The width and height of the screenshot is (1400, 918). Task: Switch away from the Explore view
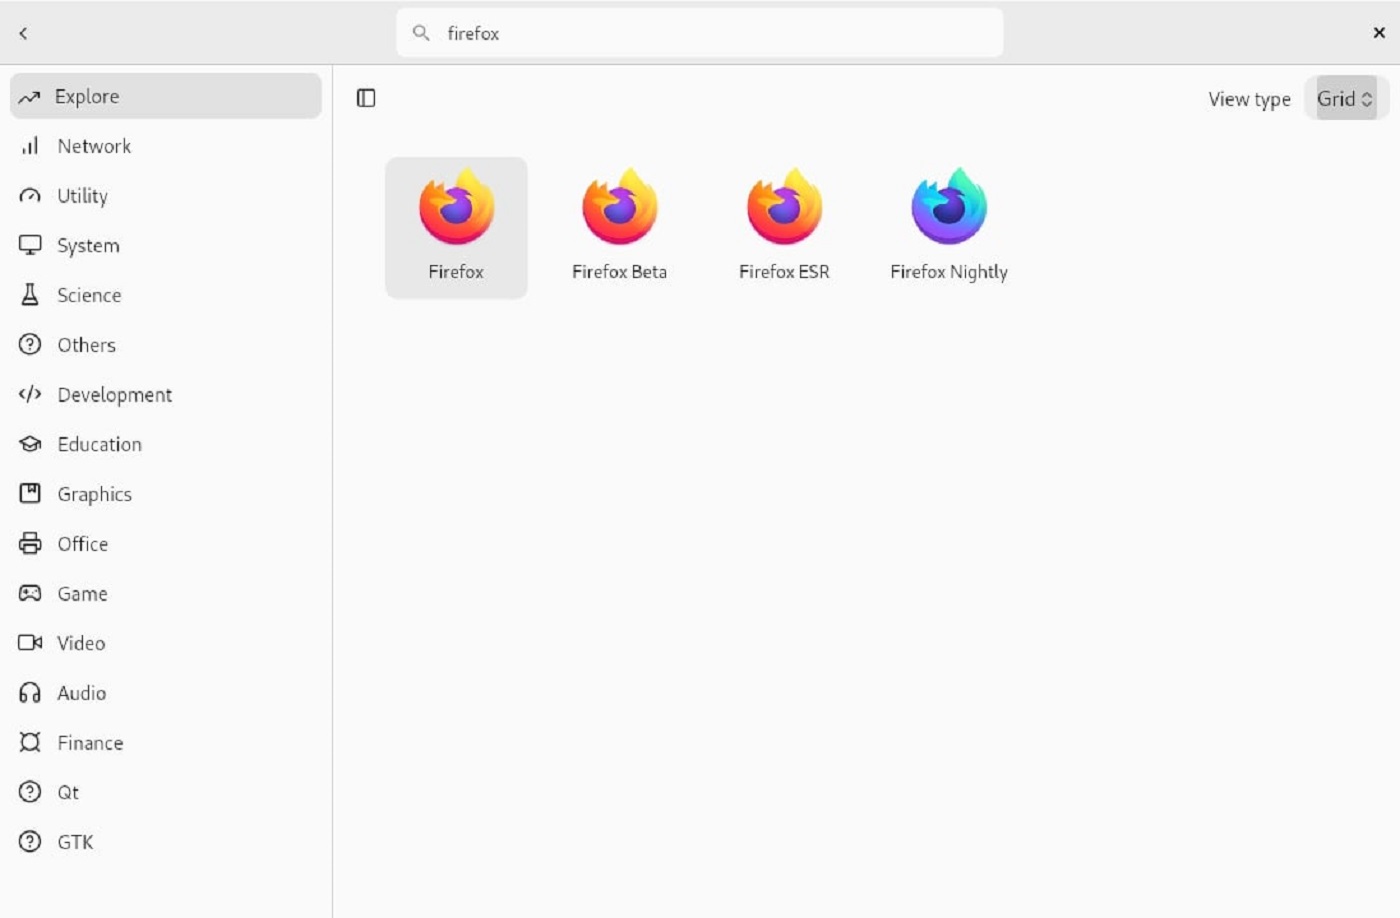click(89, 96)
